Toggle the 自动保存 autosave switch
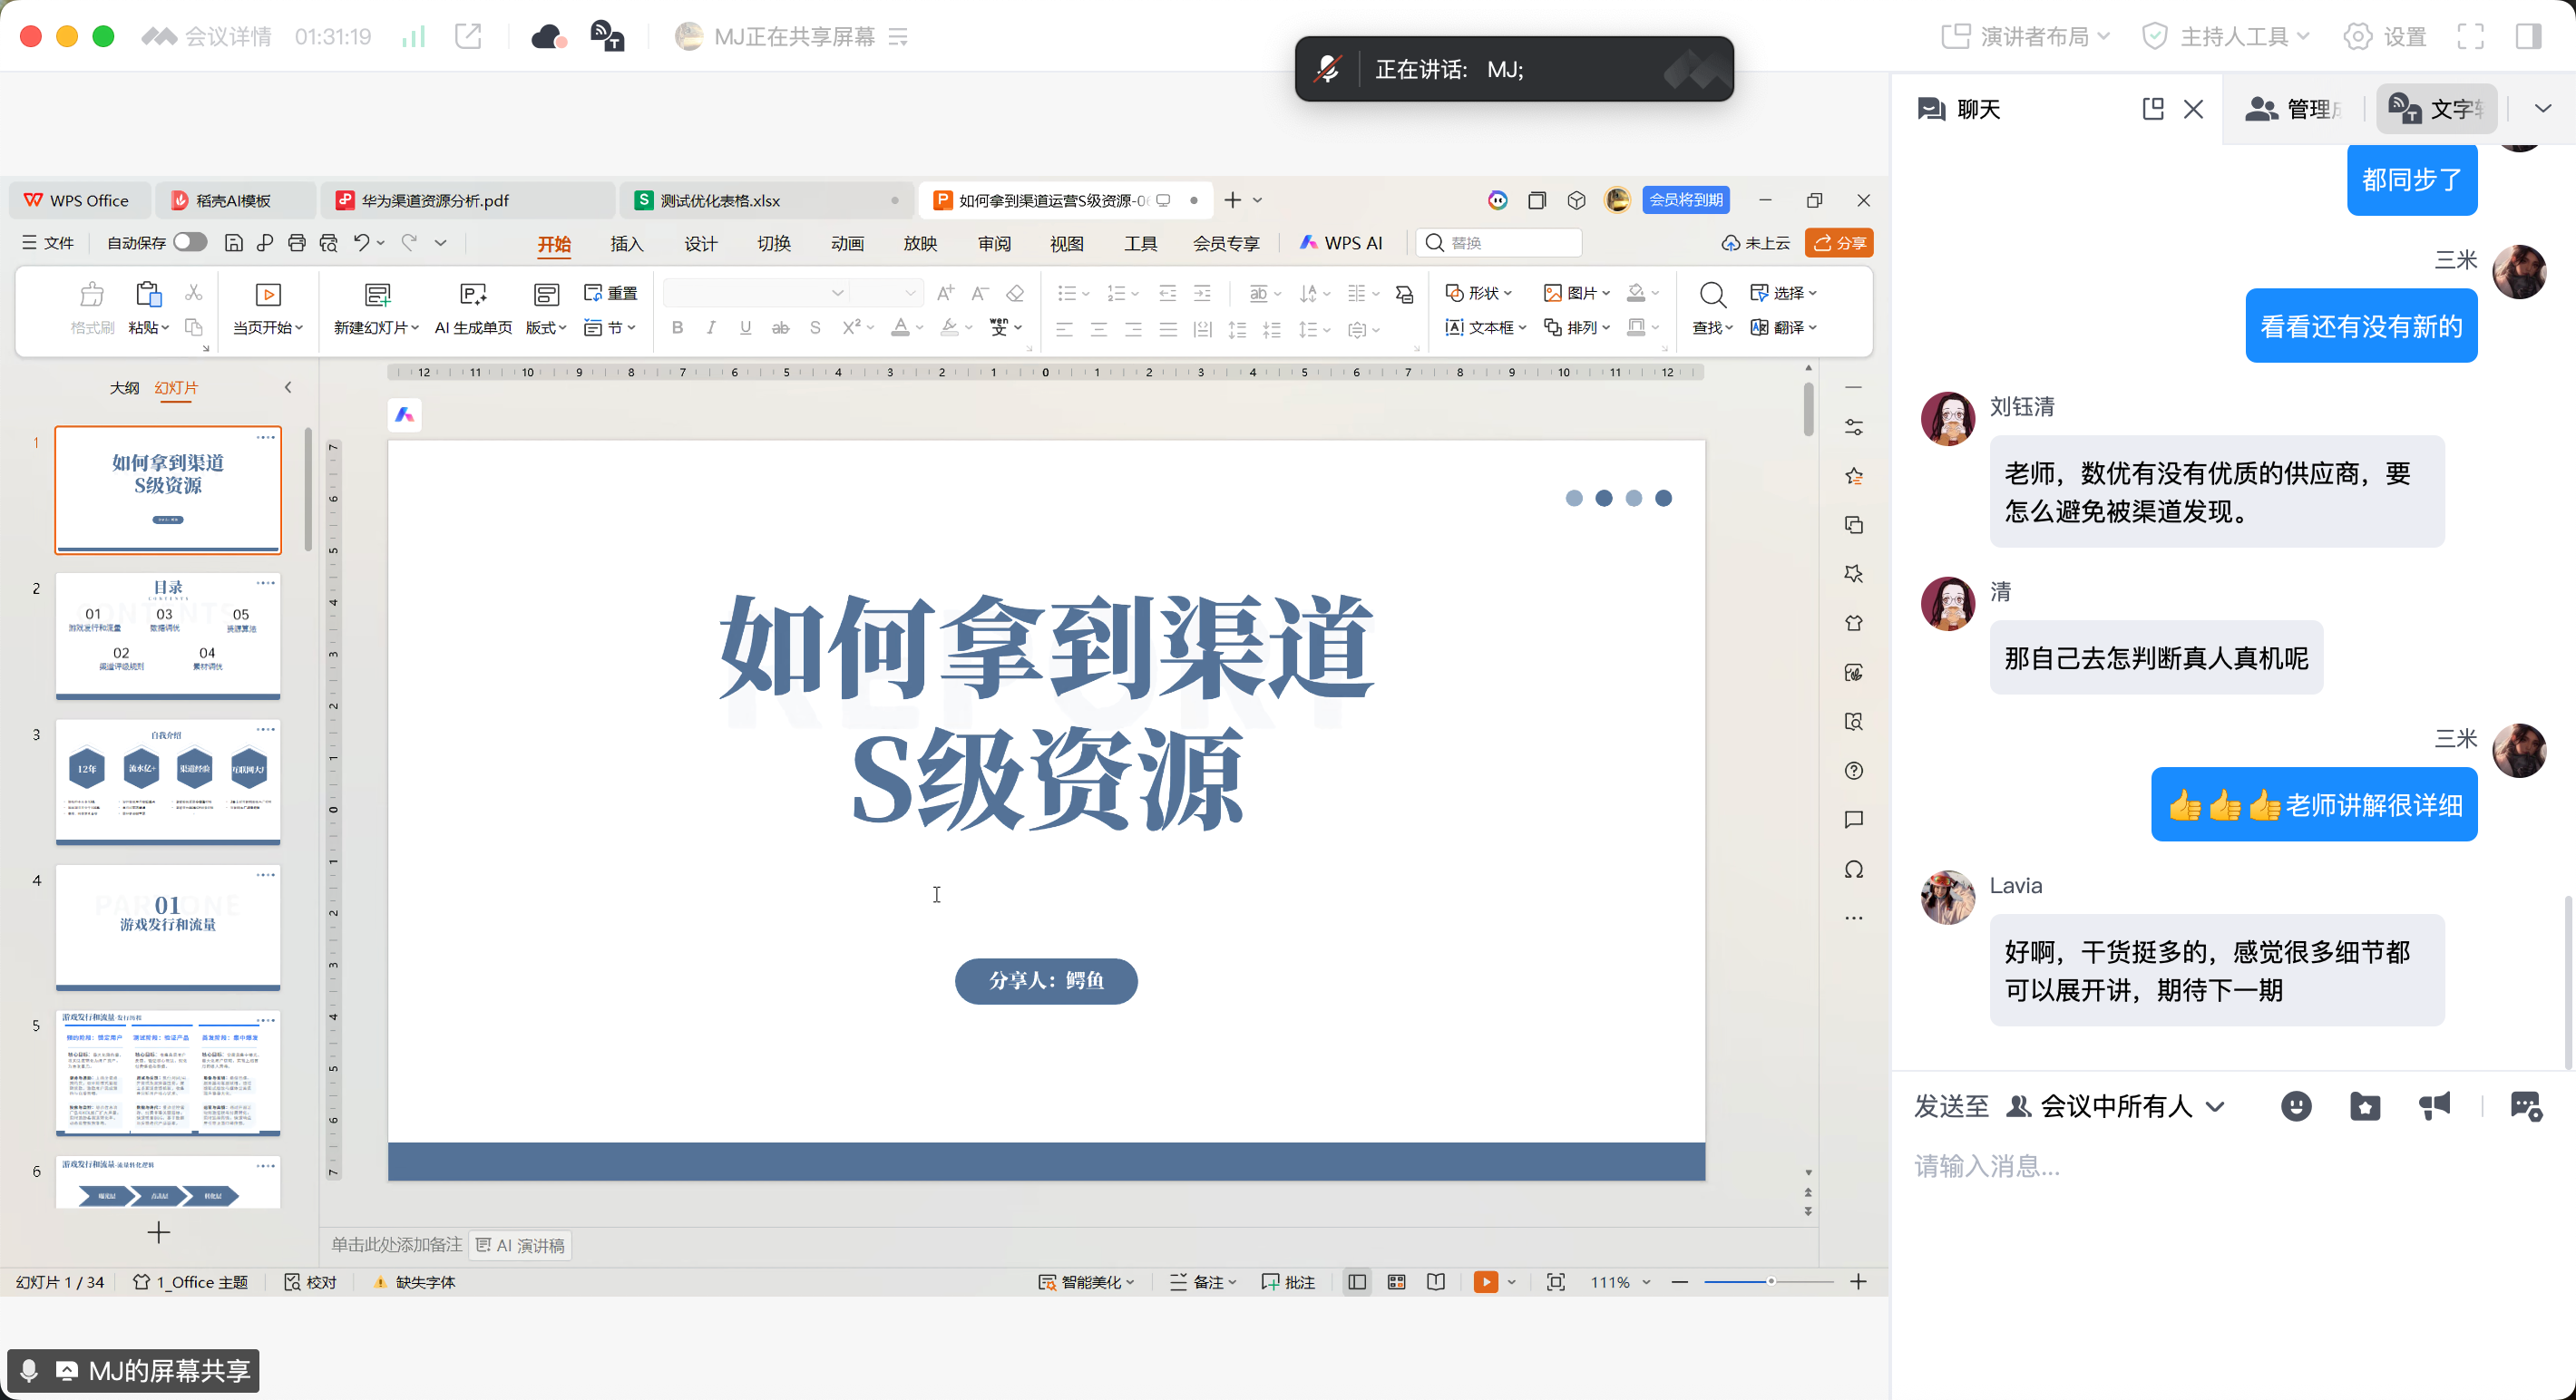Viewport: 2576px width, 1400px height. point(190,242)
